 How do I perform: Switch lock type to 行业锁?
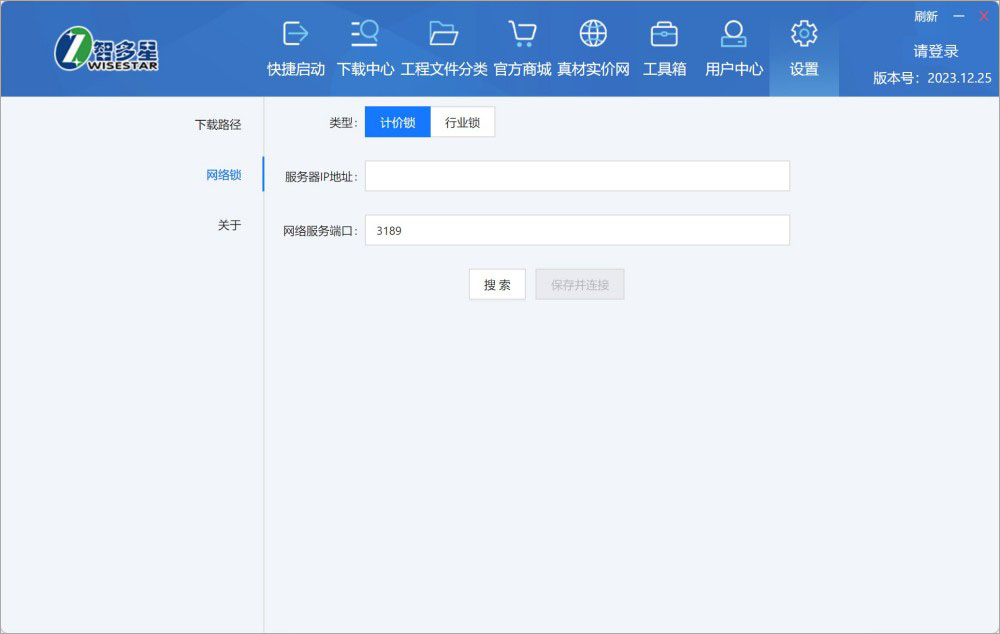coord(462,123)
